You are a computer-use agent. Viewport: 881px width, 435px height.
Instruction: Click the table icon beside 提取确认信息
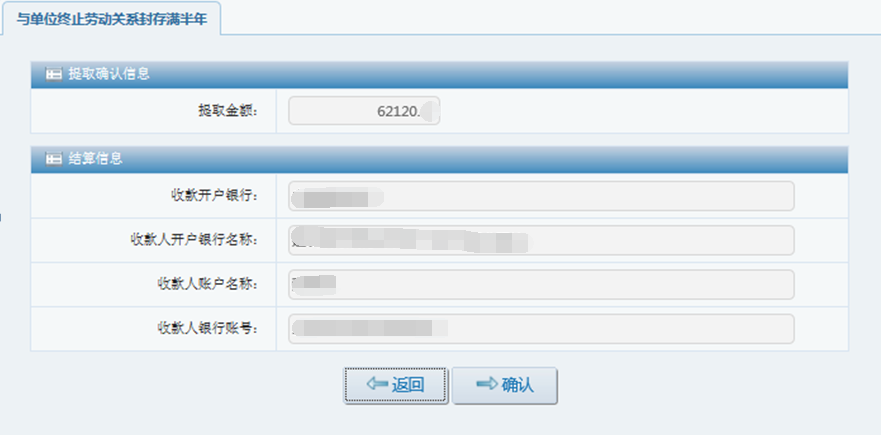click(53, 74)
